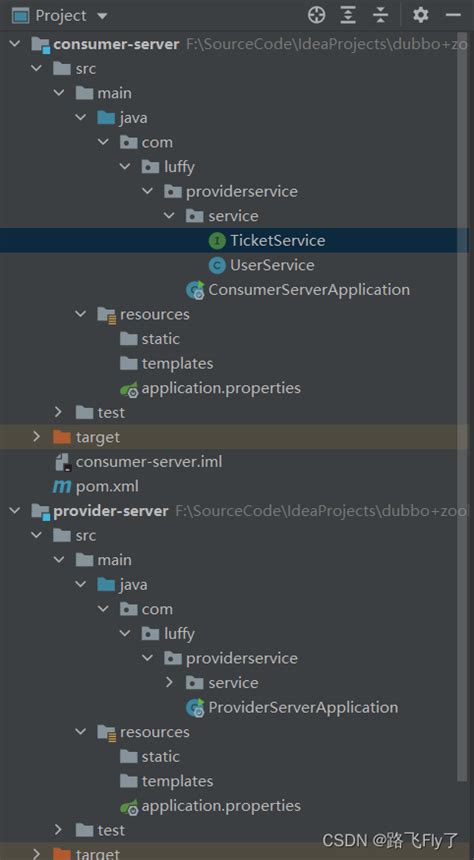Click the Collapse All toolbar icon
Viewport: 474px width, 860px height.
coord(380,15)
